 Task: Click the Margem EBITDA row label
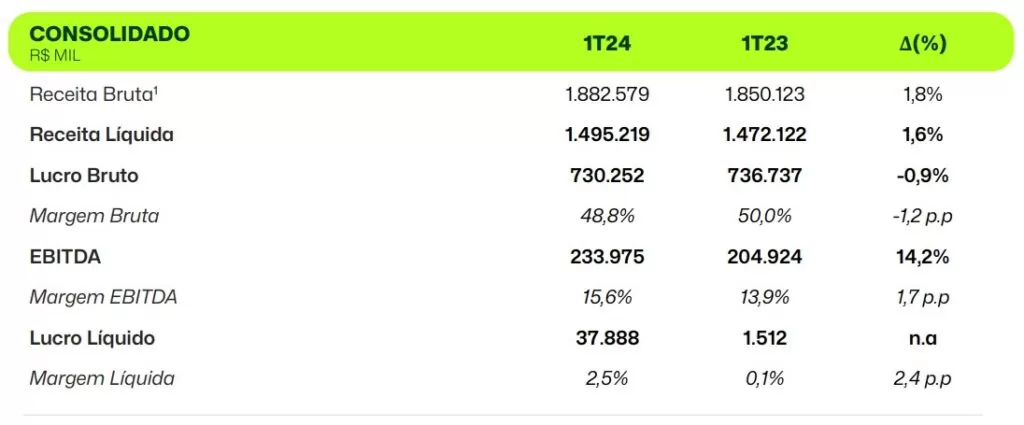click(103, 297)
